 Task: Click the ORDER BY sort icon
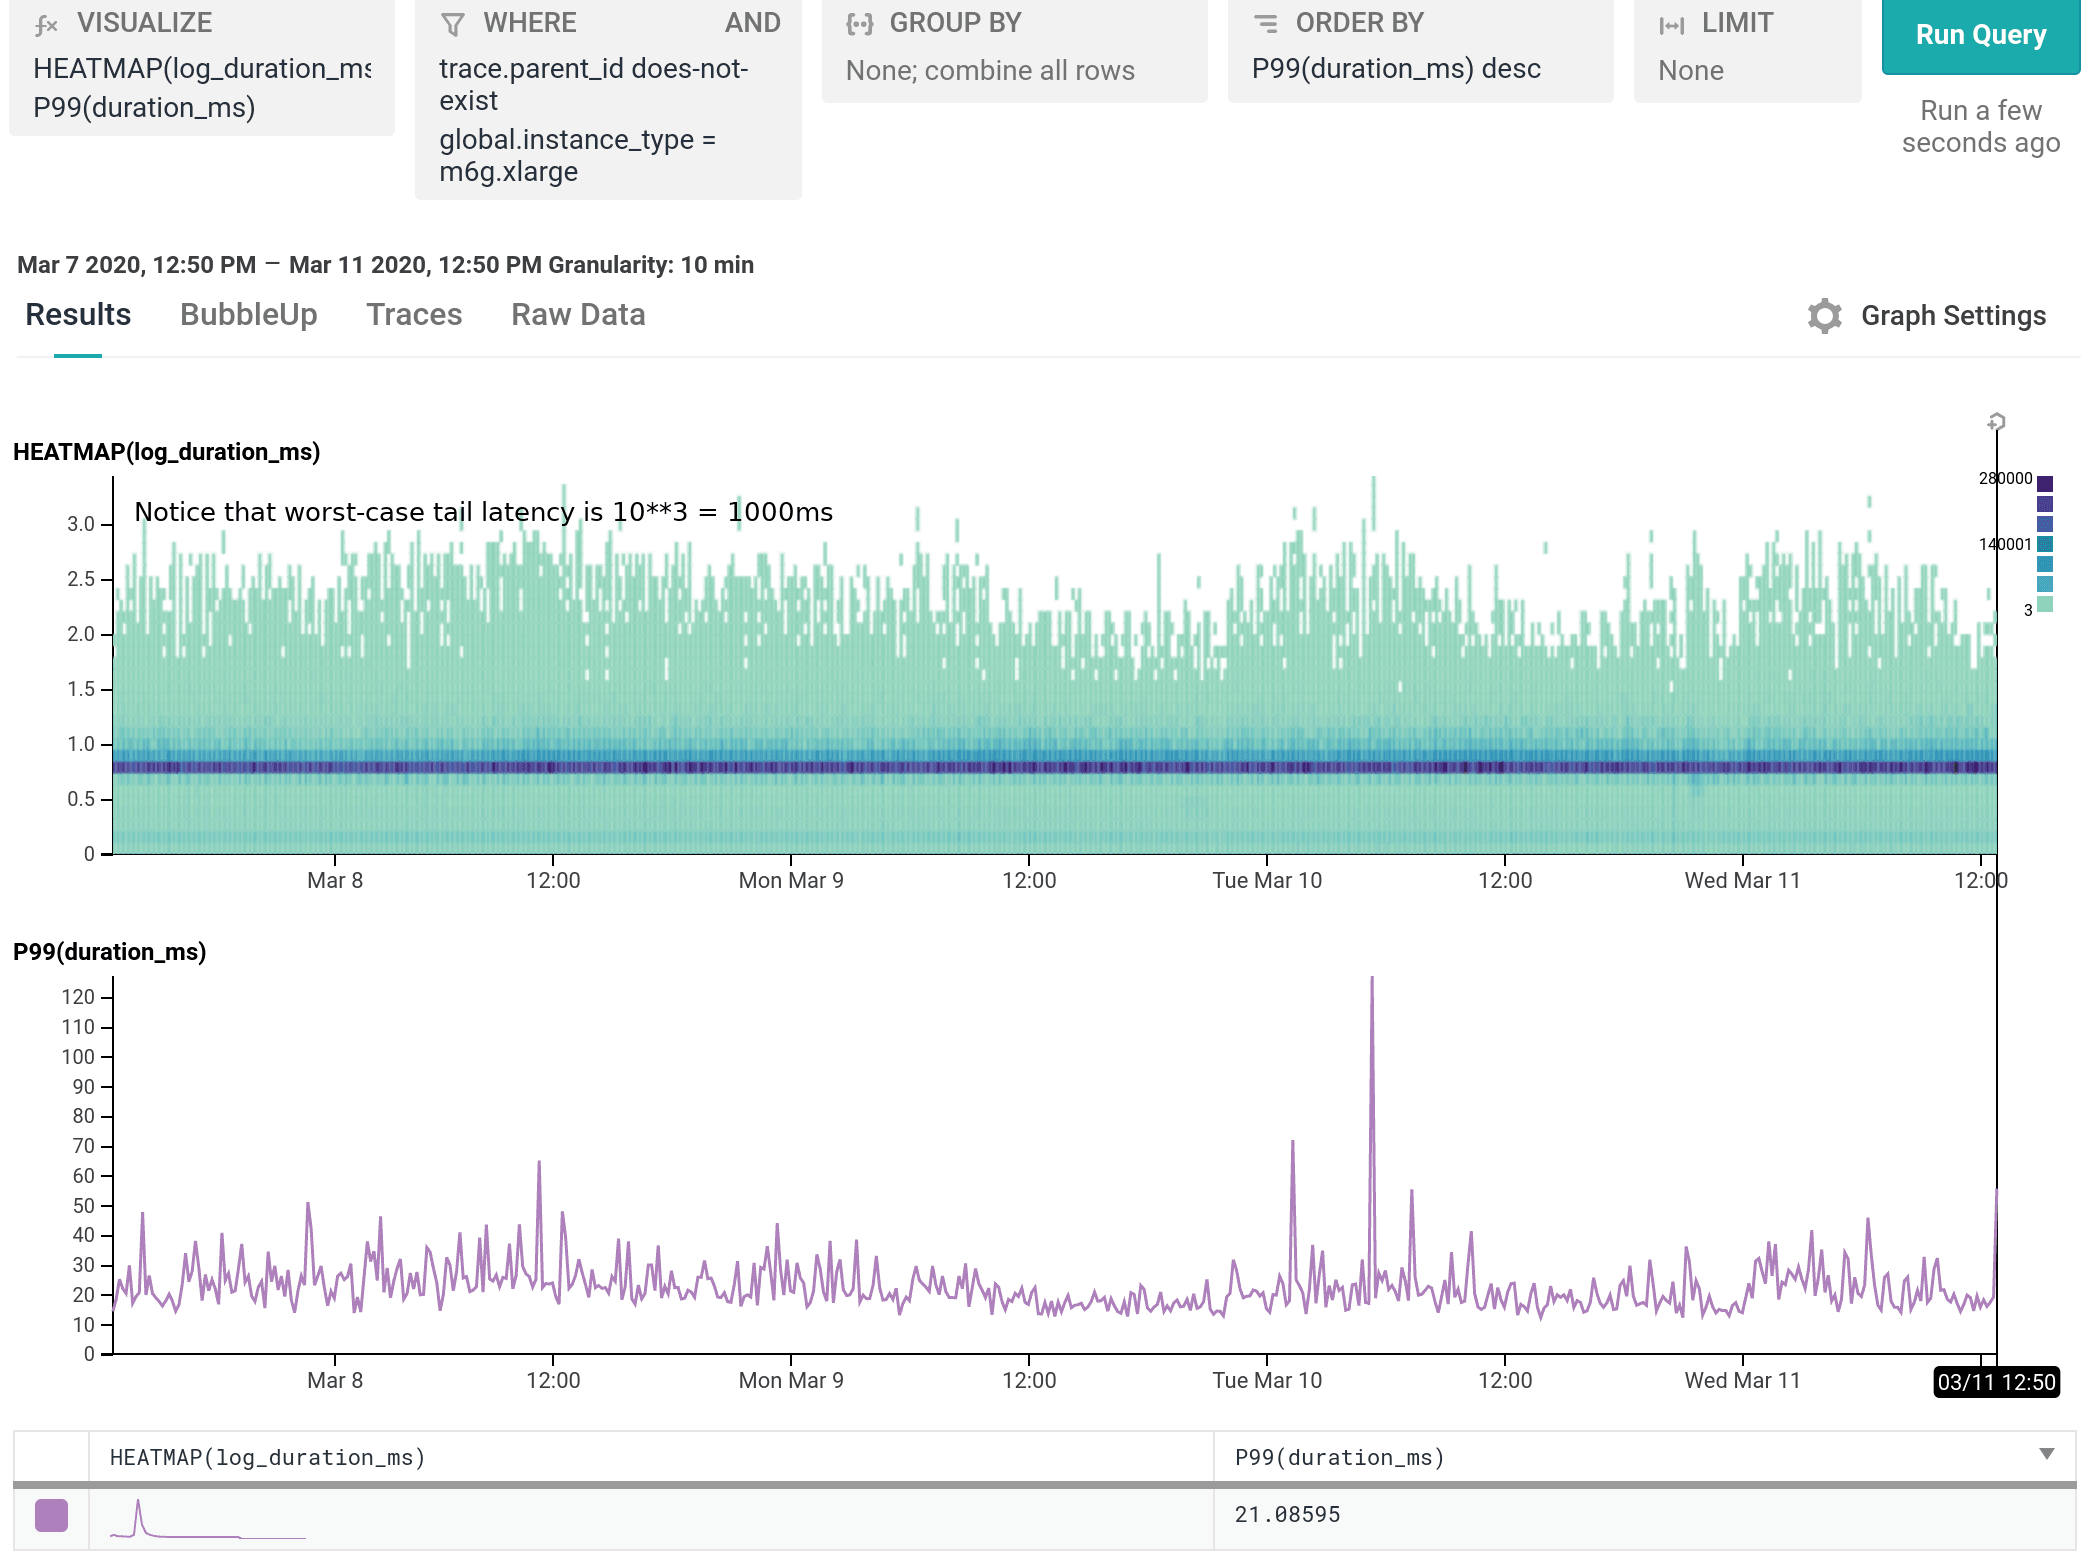[x=1266, y=24]
